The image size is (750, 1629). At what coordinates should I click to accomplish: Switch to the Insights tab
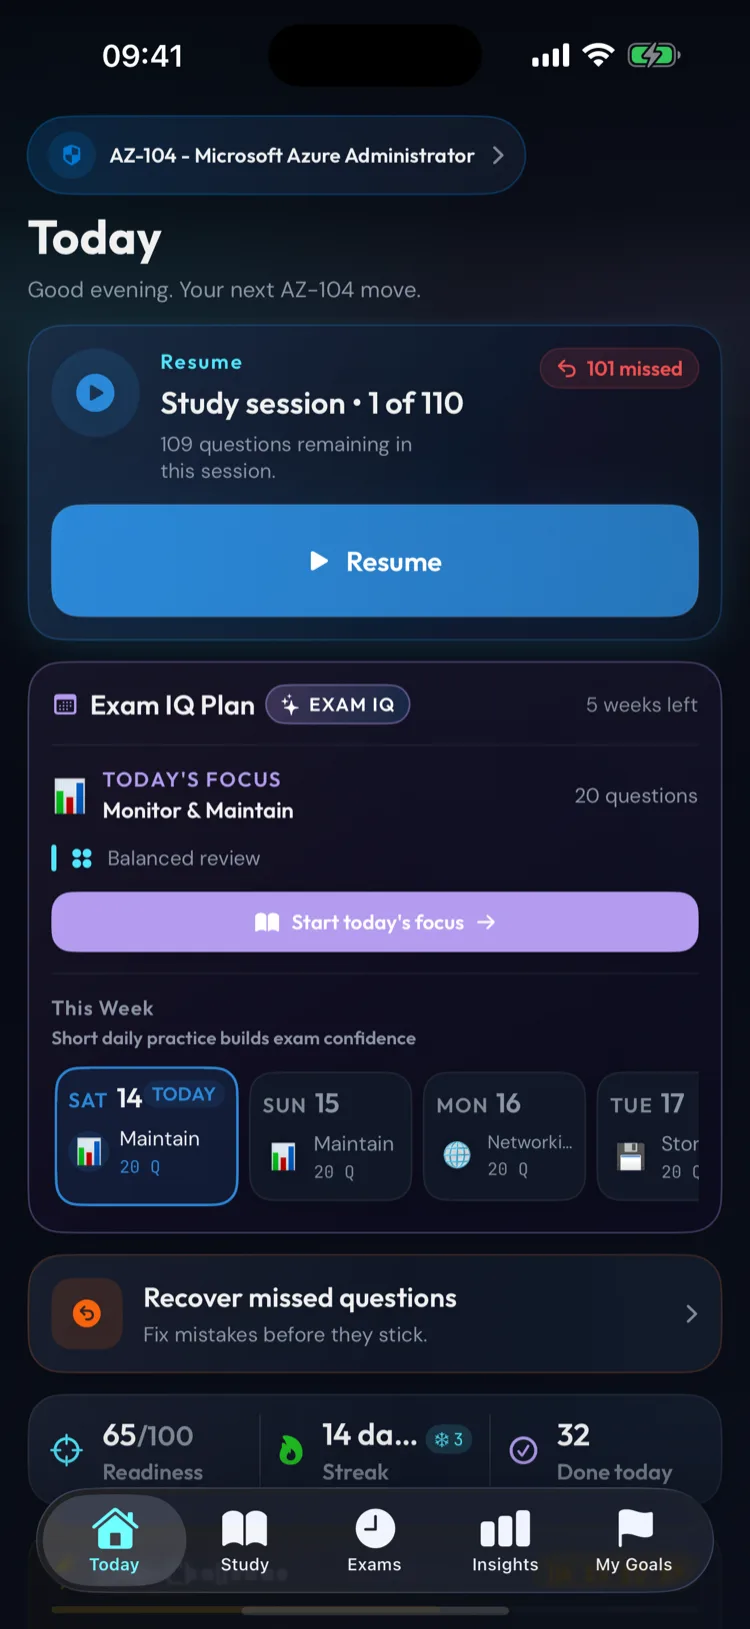click(x=504, y=1540)
